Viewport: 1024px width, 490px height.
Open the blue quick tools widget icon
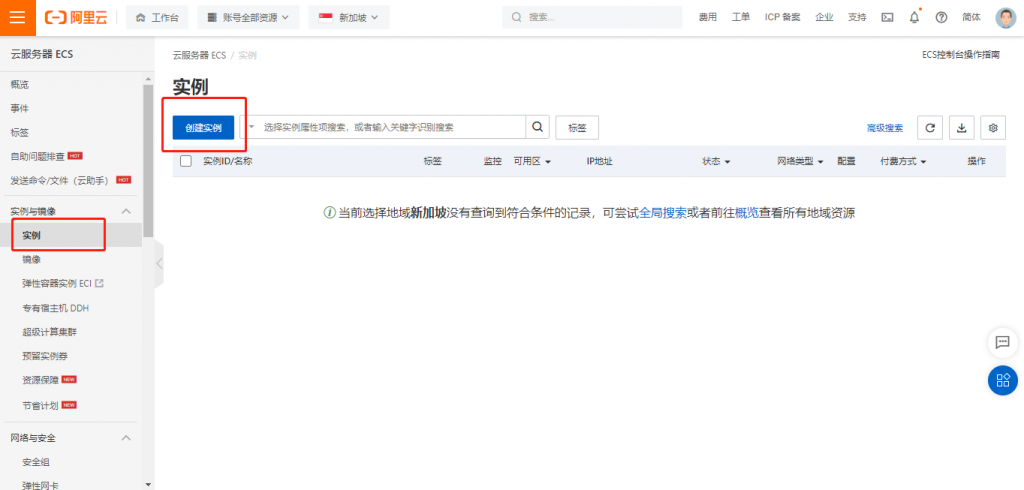[x=1002, y=380]
